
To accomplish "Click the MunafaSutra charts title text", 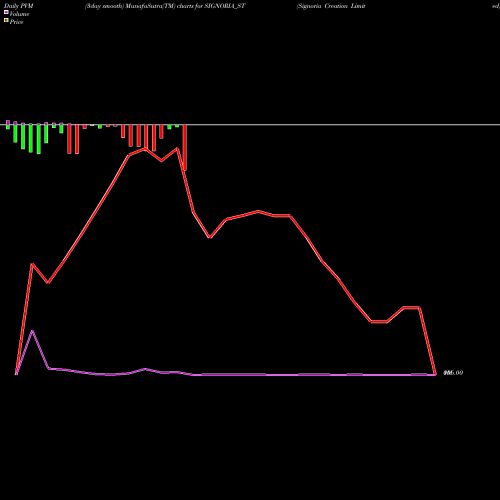I will tap(165, 6).
